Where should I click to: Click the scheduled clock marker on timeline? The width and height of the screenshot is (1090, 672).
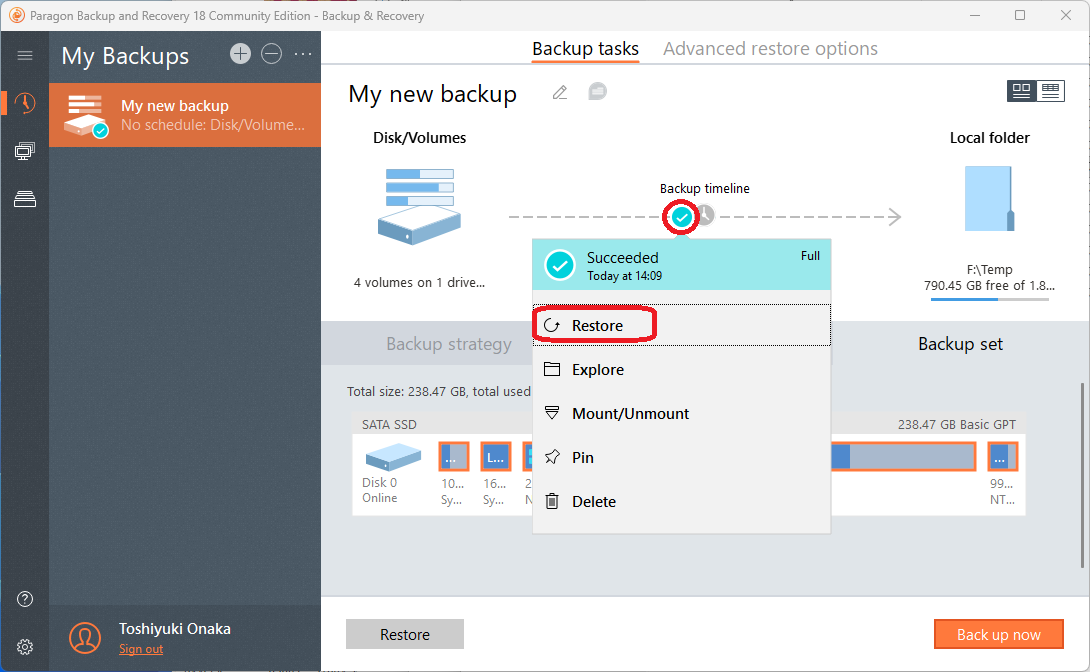click(705, 215)
